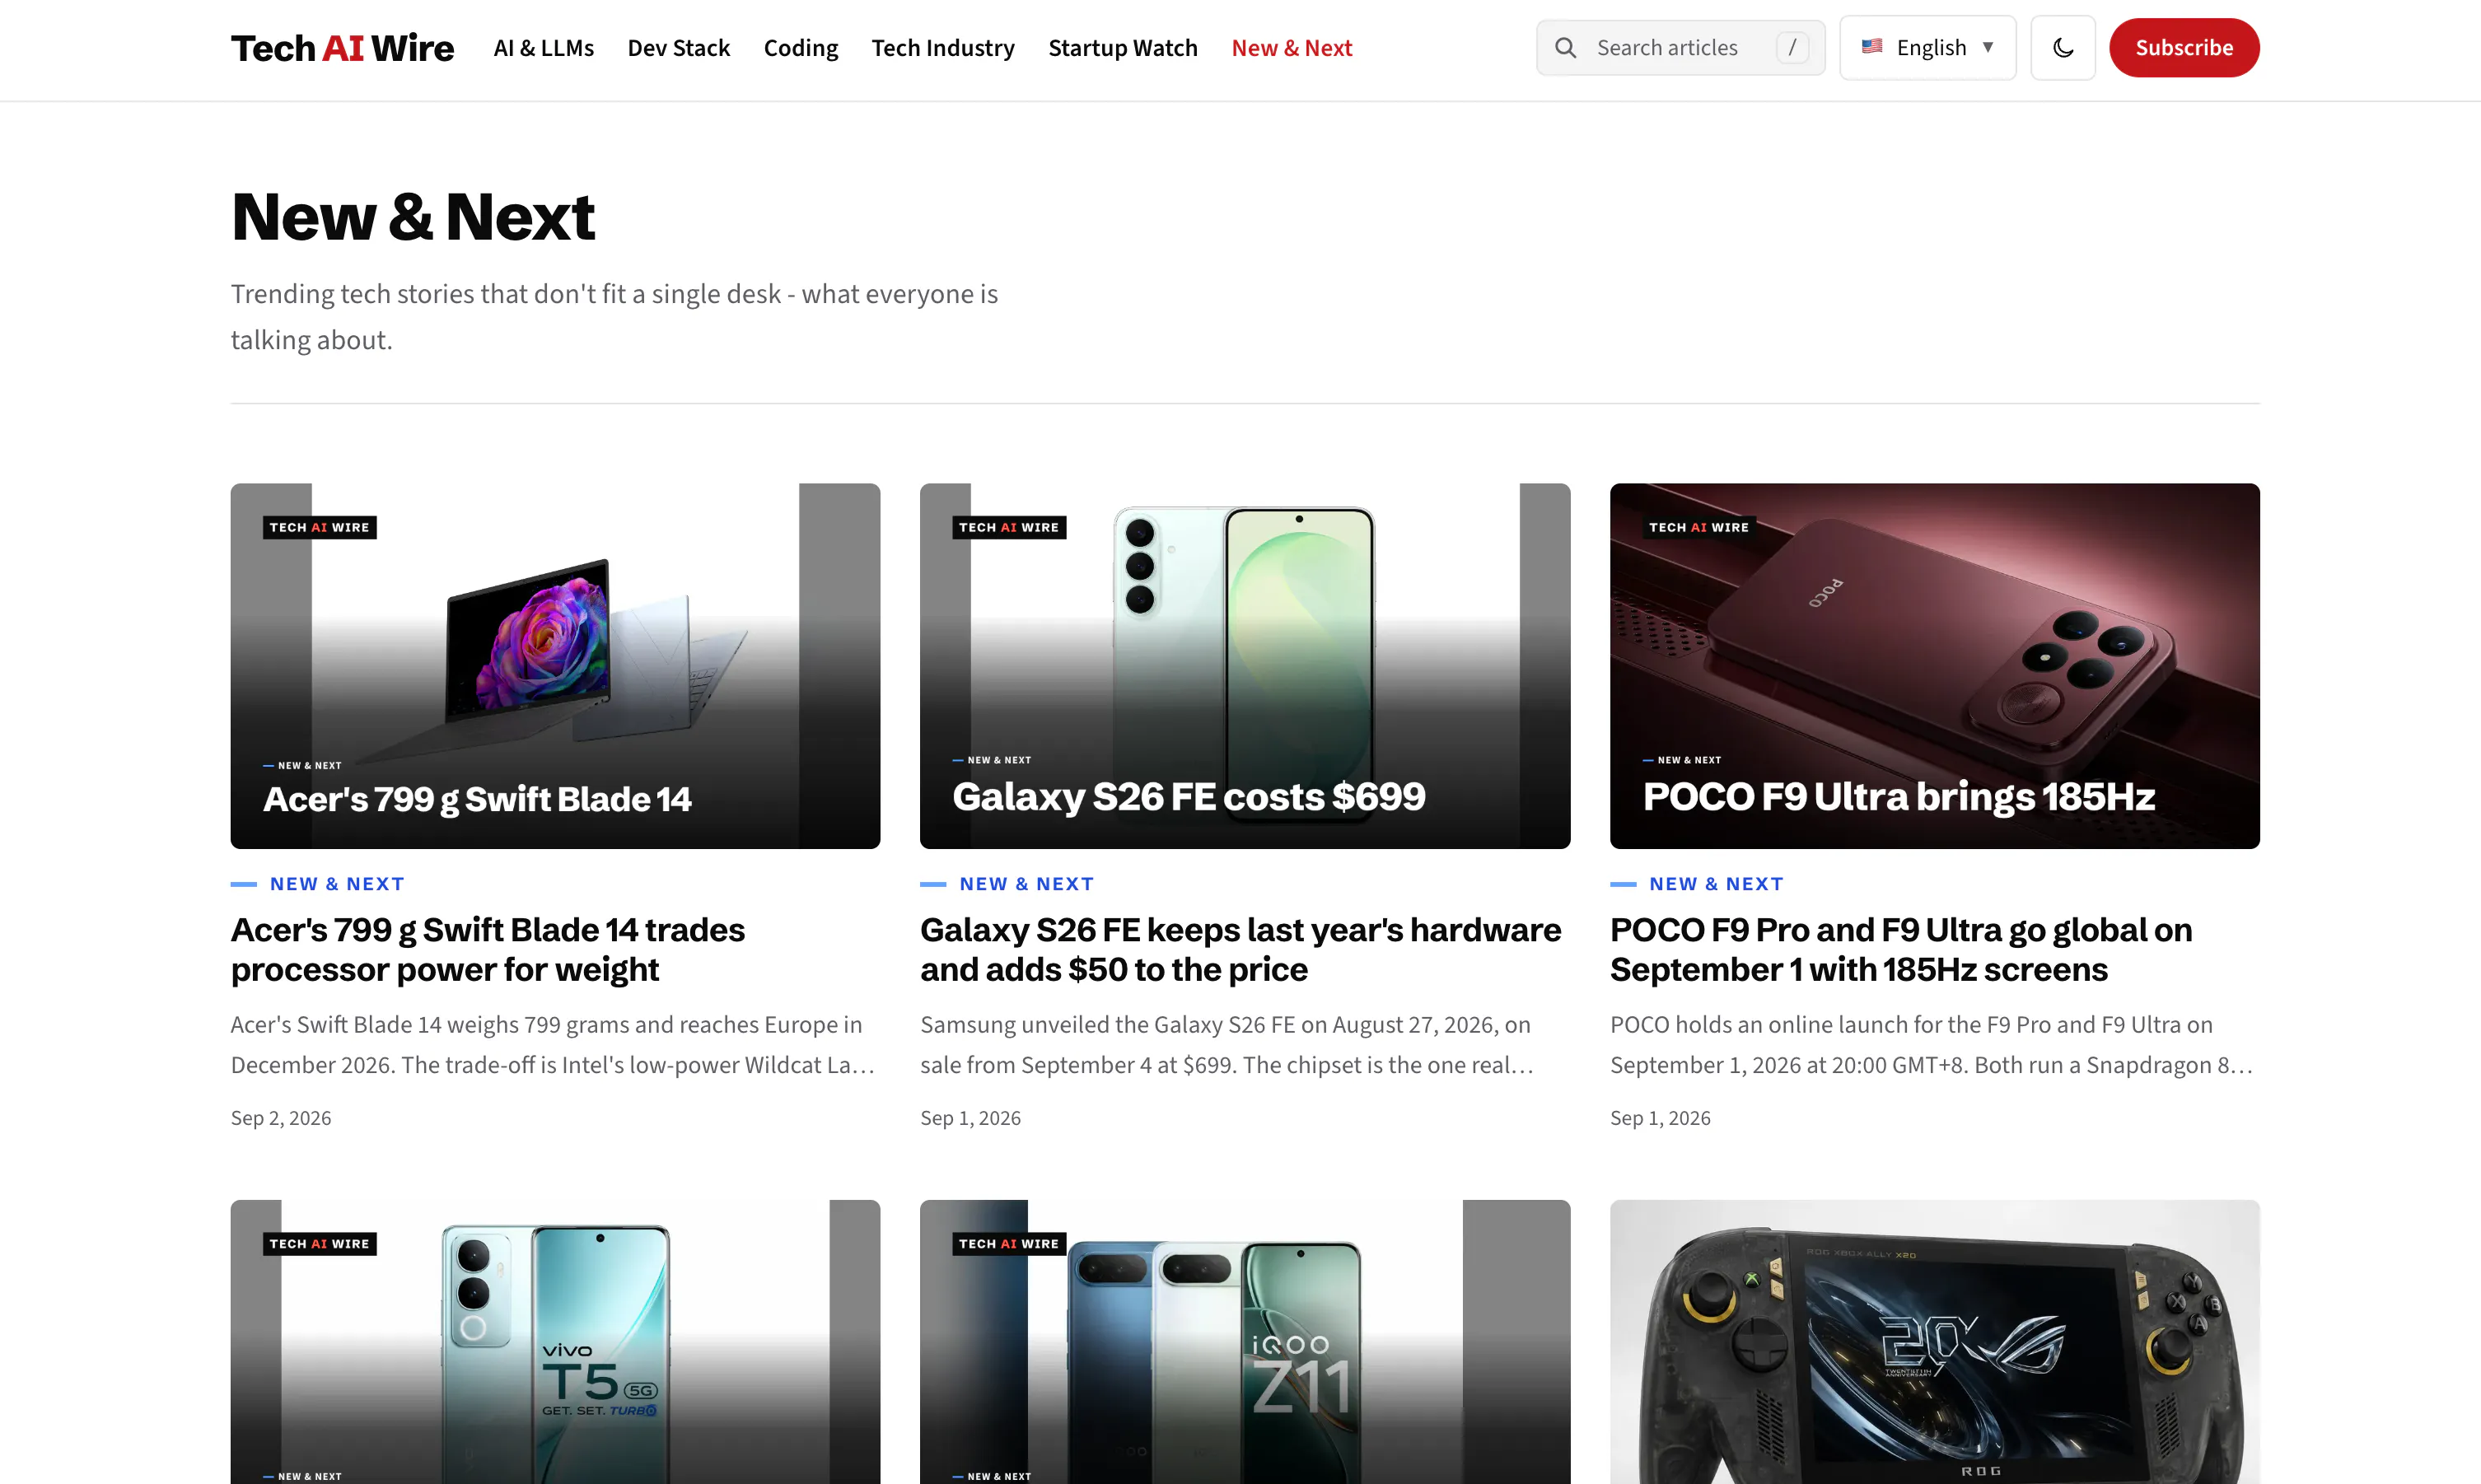
Task: Click the 'Sep 2, 2026' date
Action: click(281, 1118)
